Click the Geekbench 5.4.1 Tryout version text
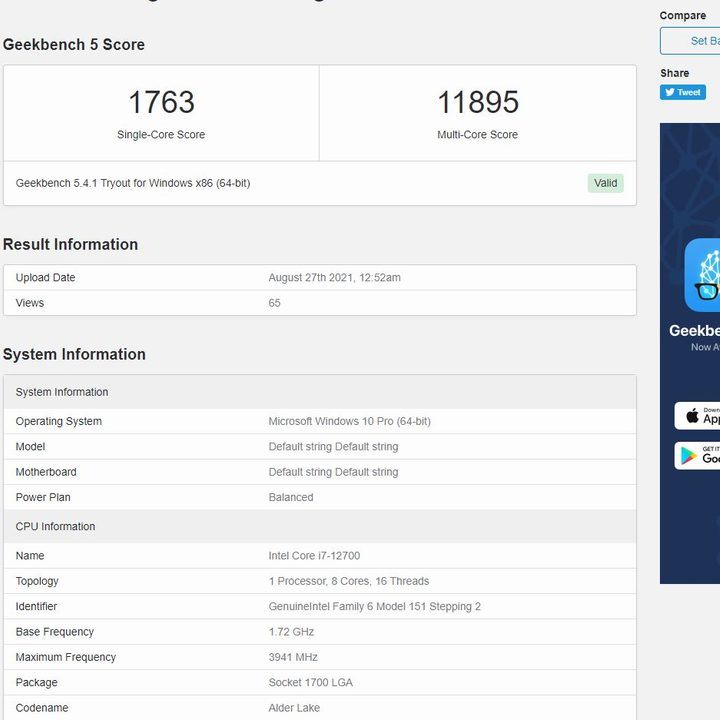 coord(133,183)
